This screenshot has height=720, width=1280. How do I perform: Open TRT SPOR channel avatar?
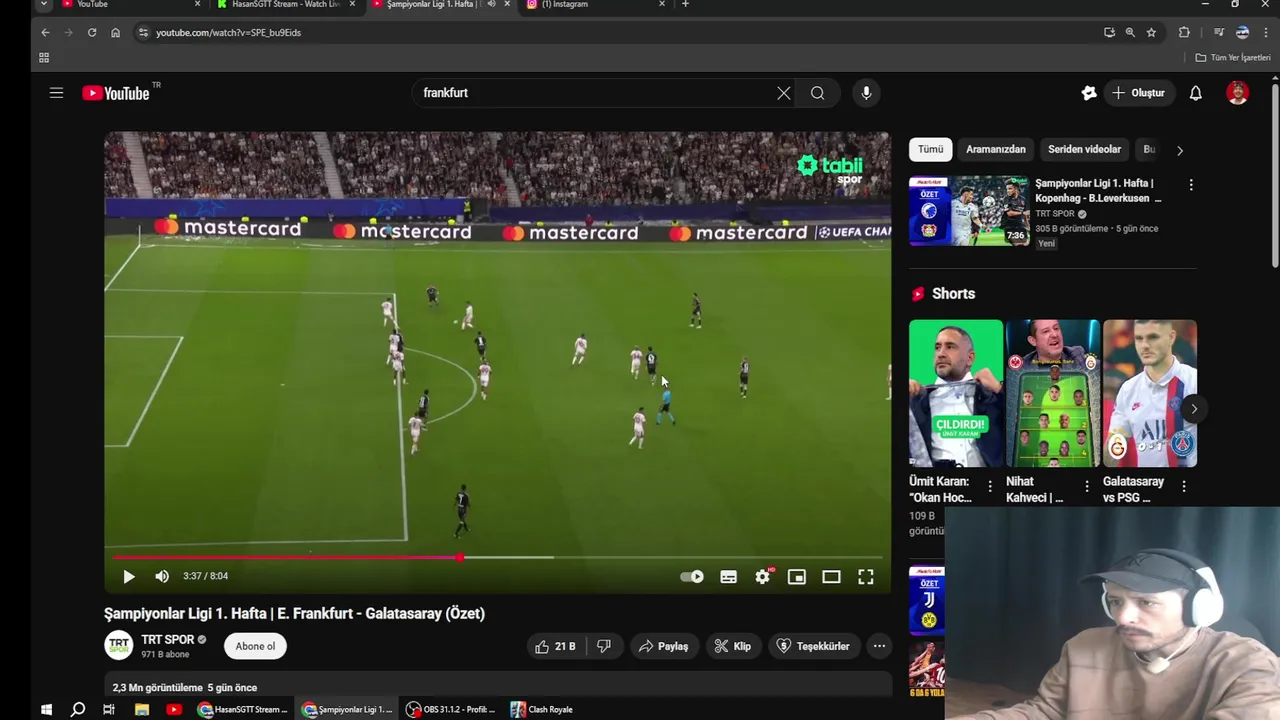pos(119,645)
